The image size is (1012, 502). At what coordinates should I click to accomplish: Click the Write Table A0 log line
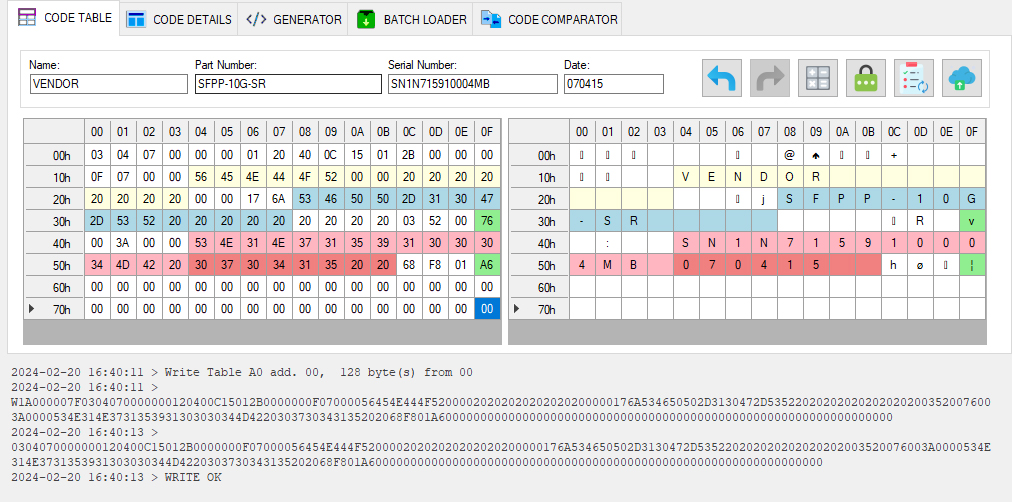click(243, 372)
